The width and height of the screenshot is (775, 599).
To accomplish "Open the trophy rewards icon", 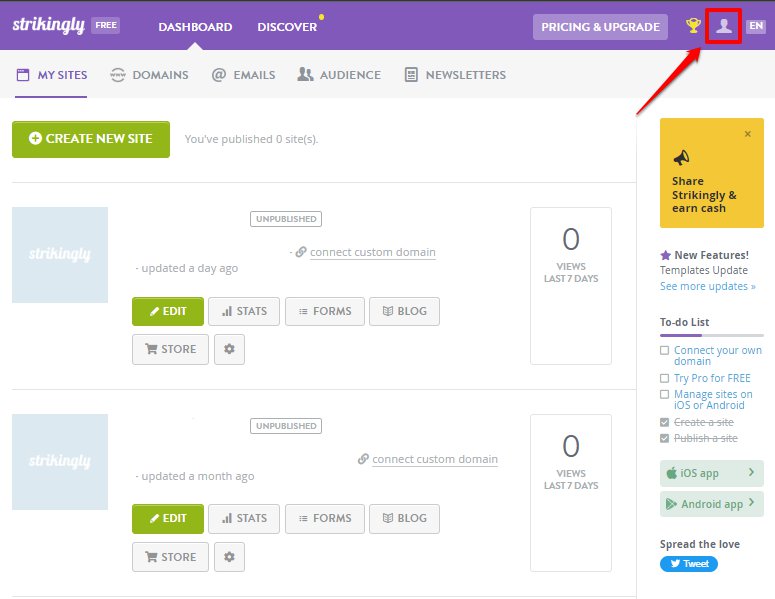I will [x=693, y=26].
